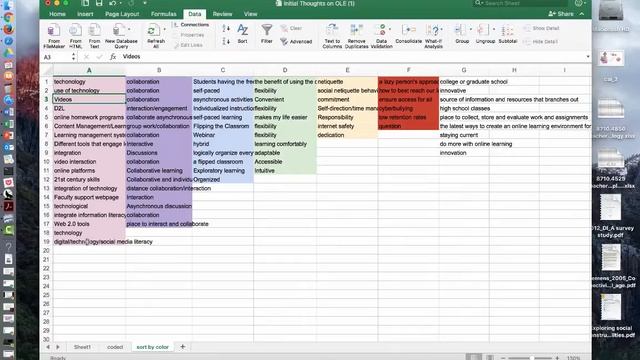Click the Ungroup icon

[483, 31]
